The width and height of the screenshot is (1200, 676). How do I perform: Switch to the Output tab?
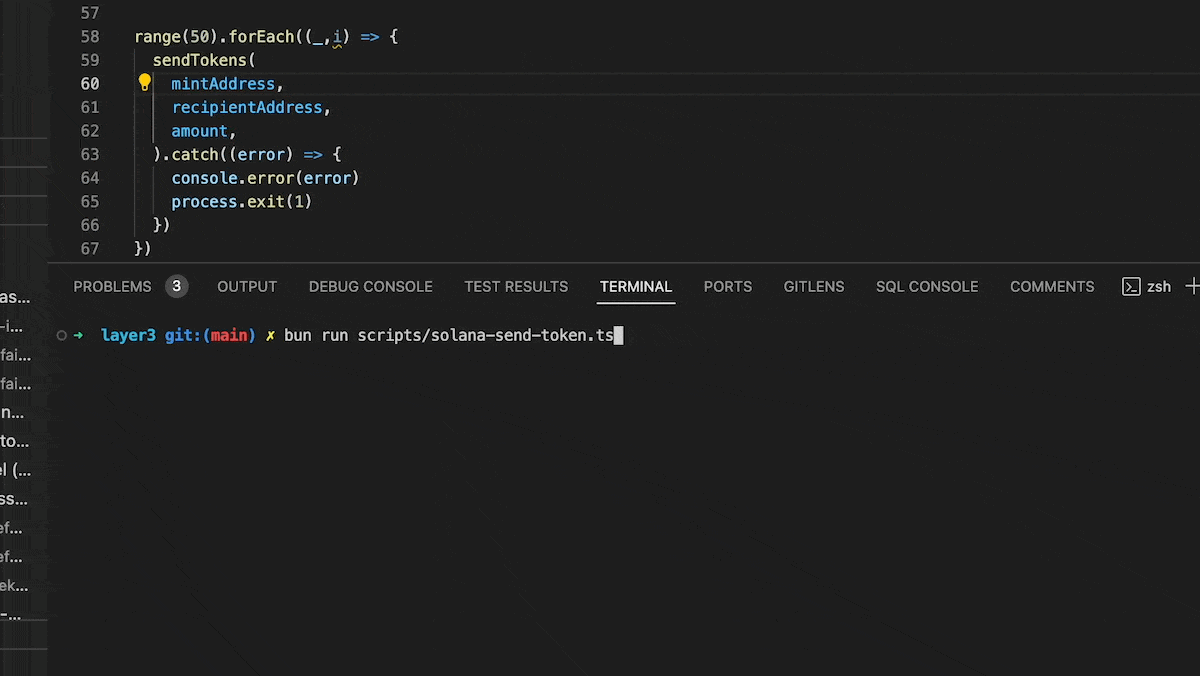coord(247,286)
